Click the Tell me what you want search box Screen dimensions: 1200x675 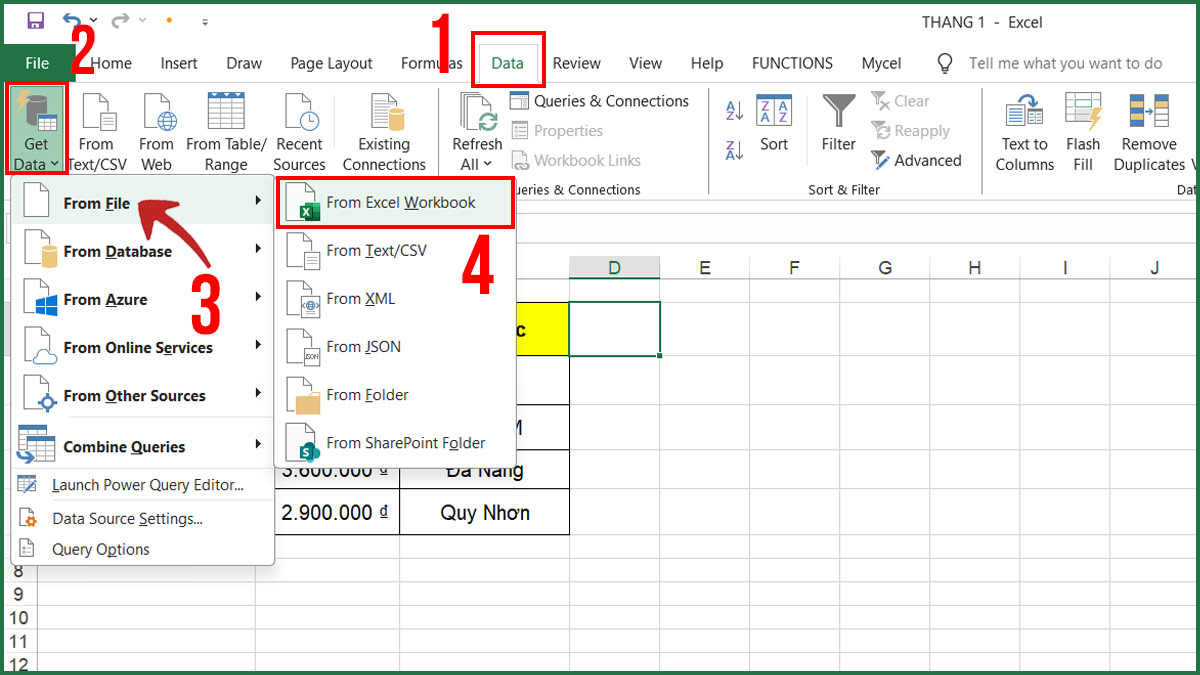(1065, 63)
